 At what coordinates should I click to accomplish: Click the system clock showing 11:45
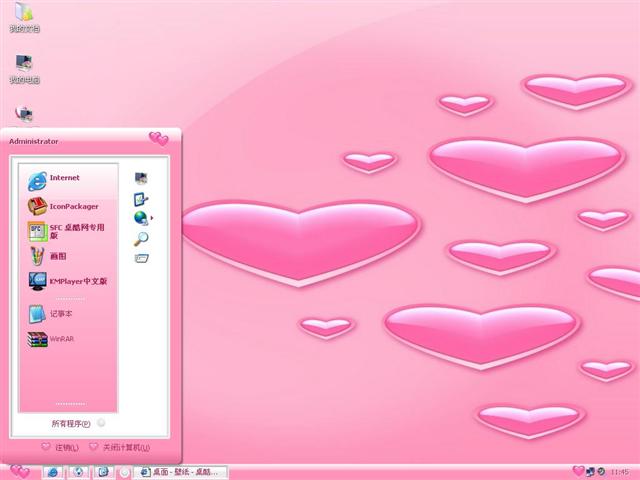[x=619, y=471]
